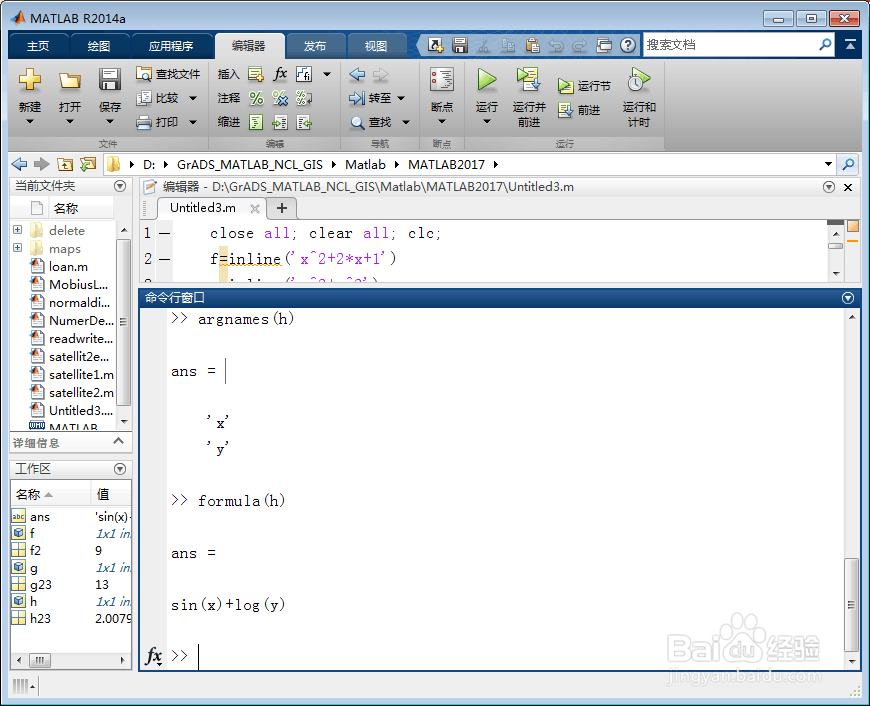Click Run Section (运行节) button
This screenshot has height=706, width=870.
[x=584, y=85]
